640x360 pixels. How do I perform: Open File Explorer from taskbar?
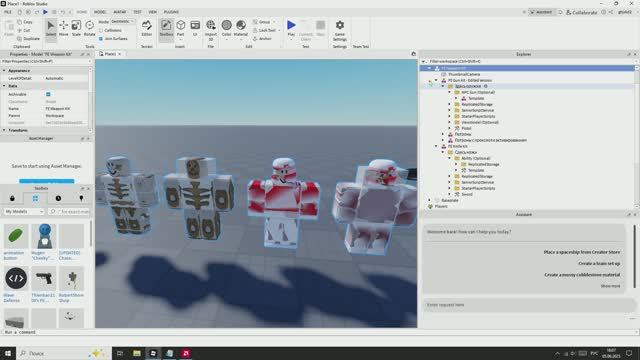pyautogui.click(x=137, y=353)
